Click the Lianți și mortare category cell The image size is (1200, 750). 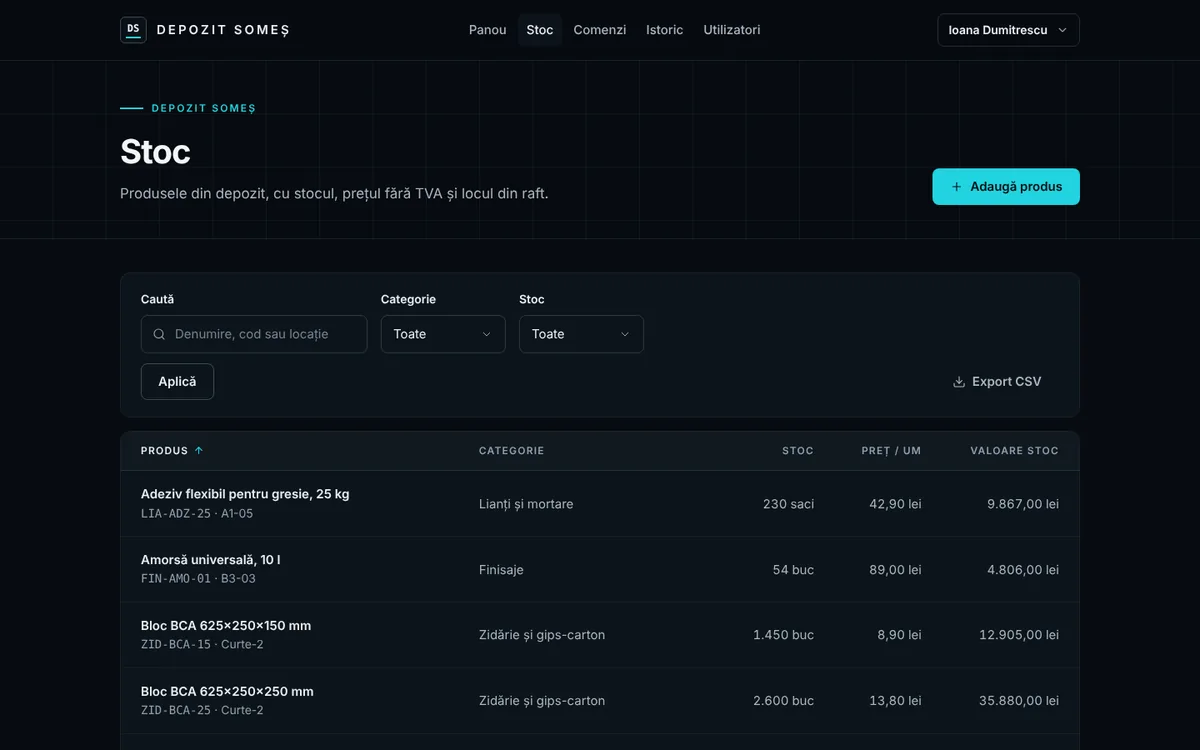(526, 504)
